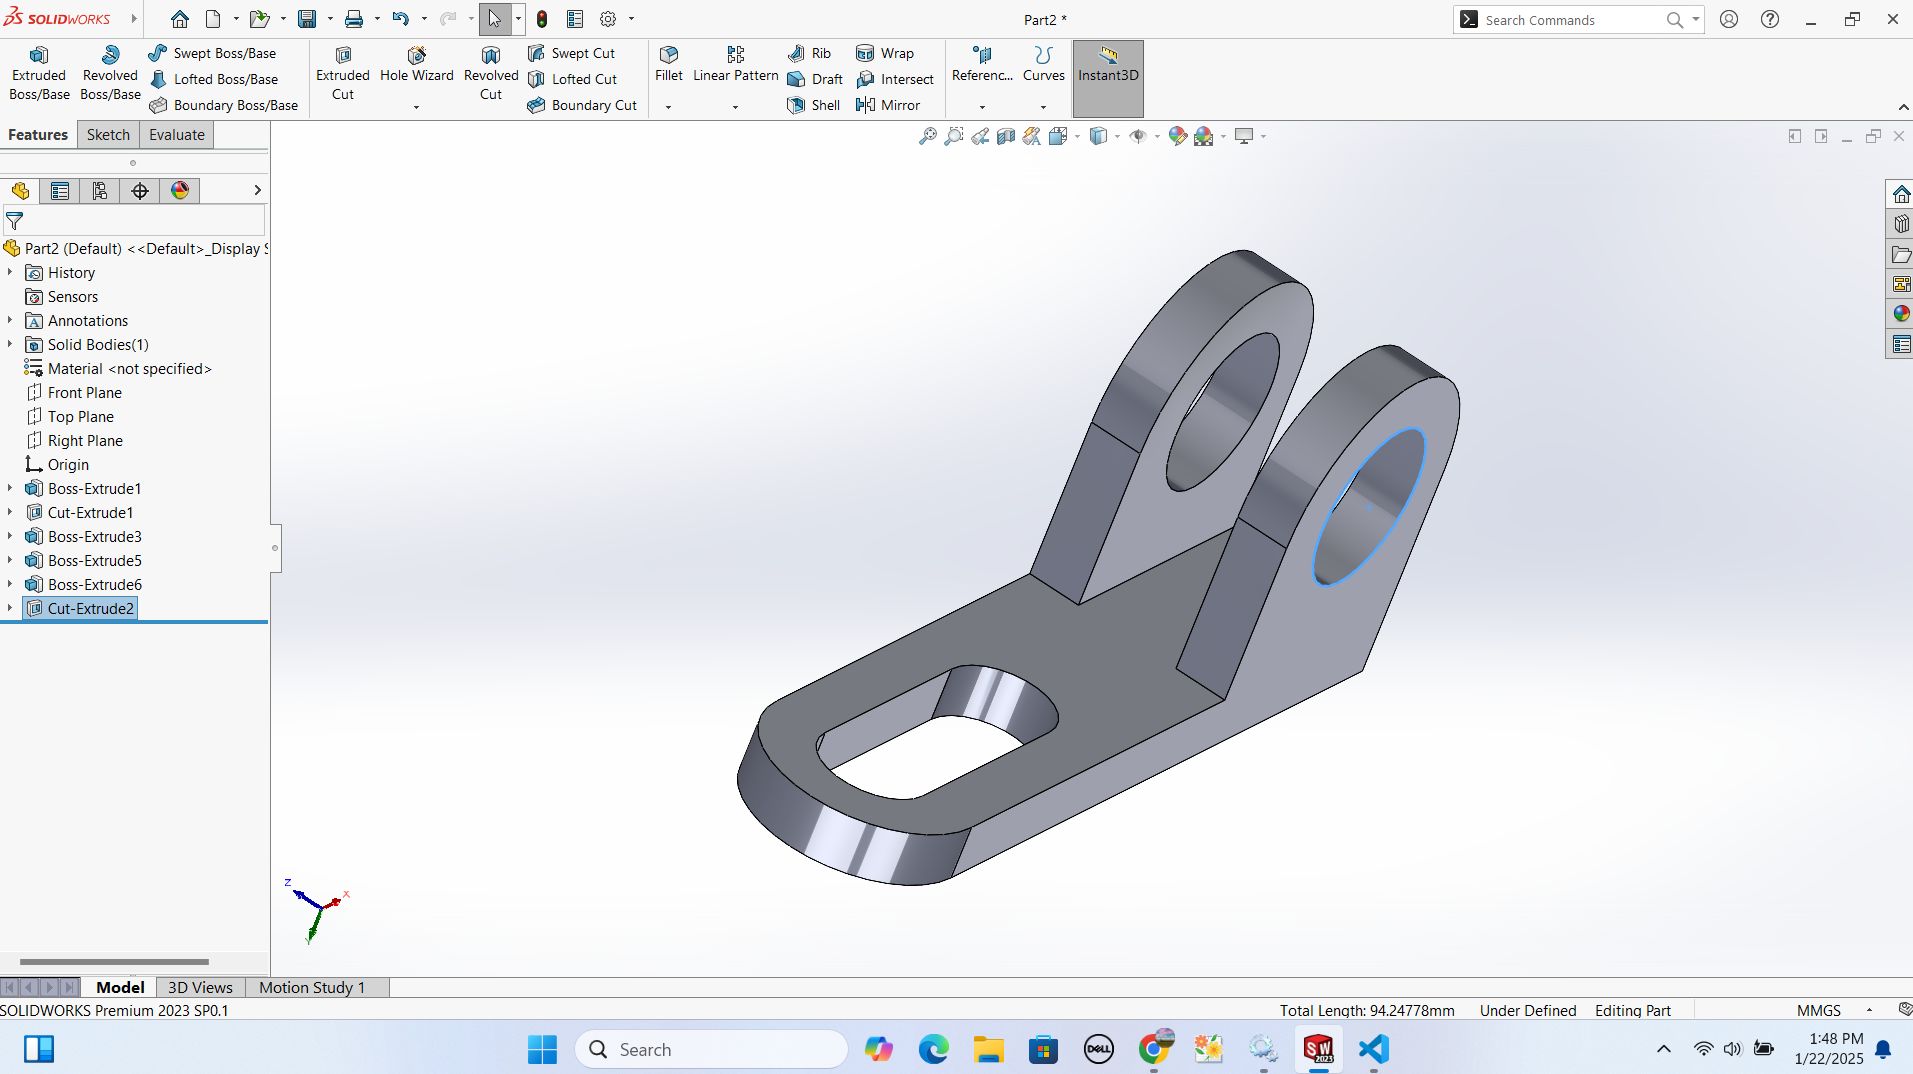Switch to the 3D Views tab
1913x1074 pixels.
click(x=200, y=988)
